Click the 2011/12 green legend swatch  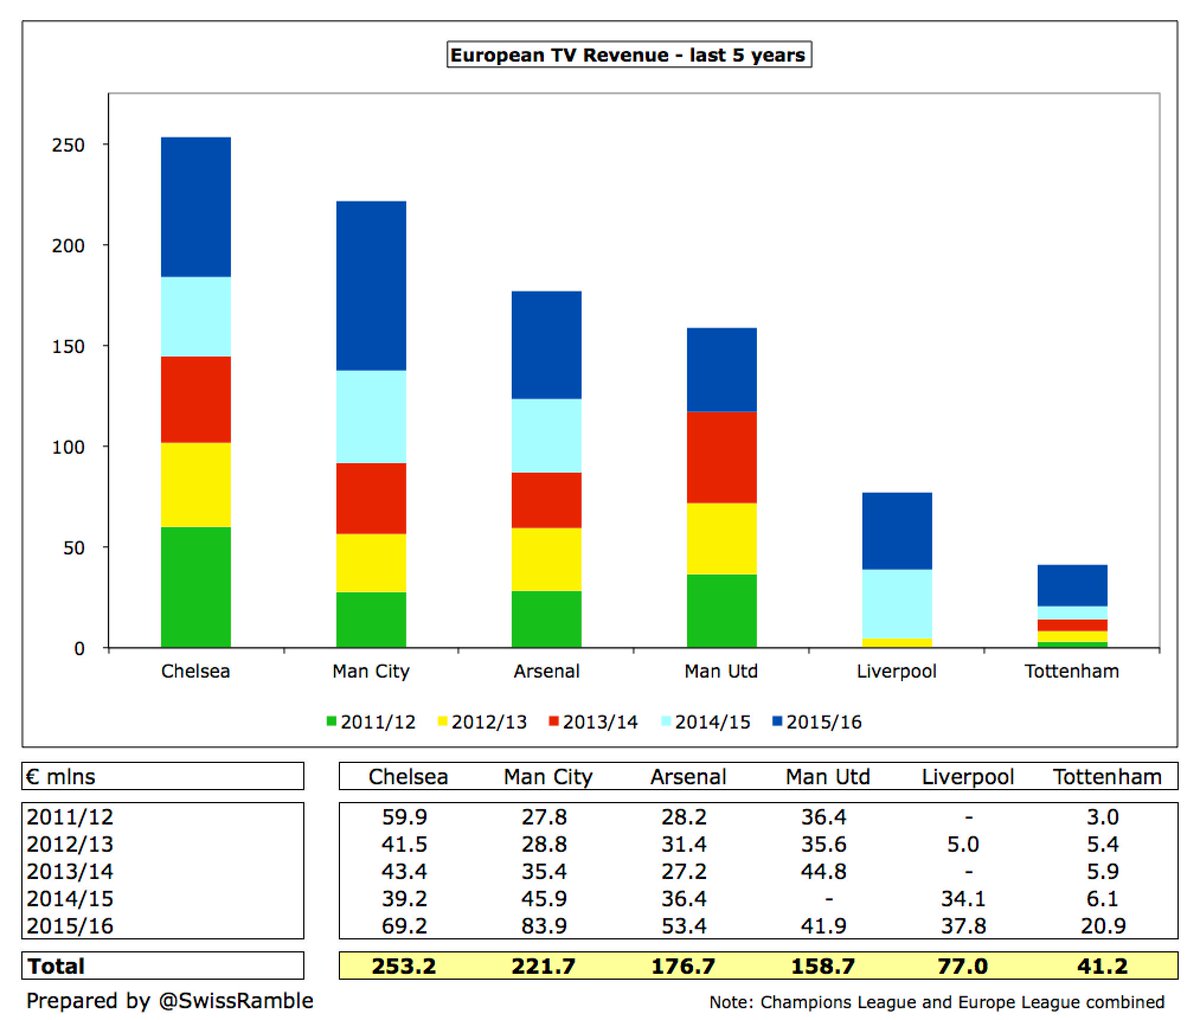tap(332, 722)
